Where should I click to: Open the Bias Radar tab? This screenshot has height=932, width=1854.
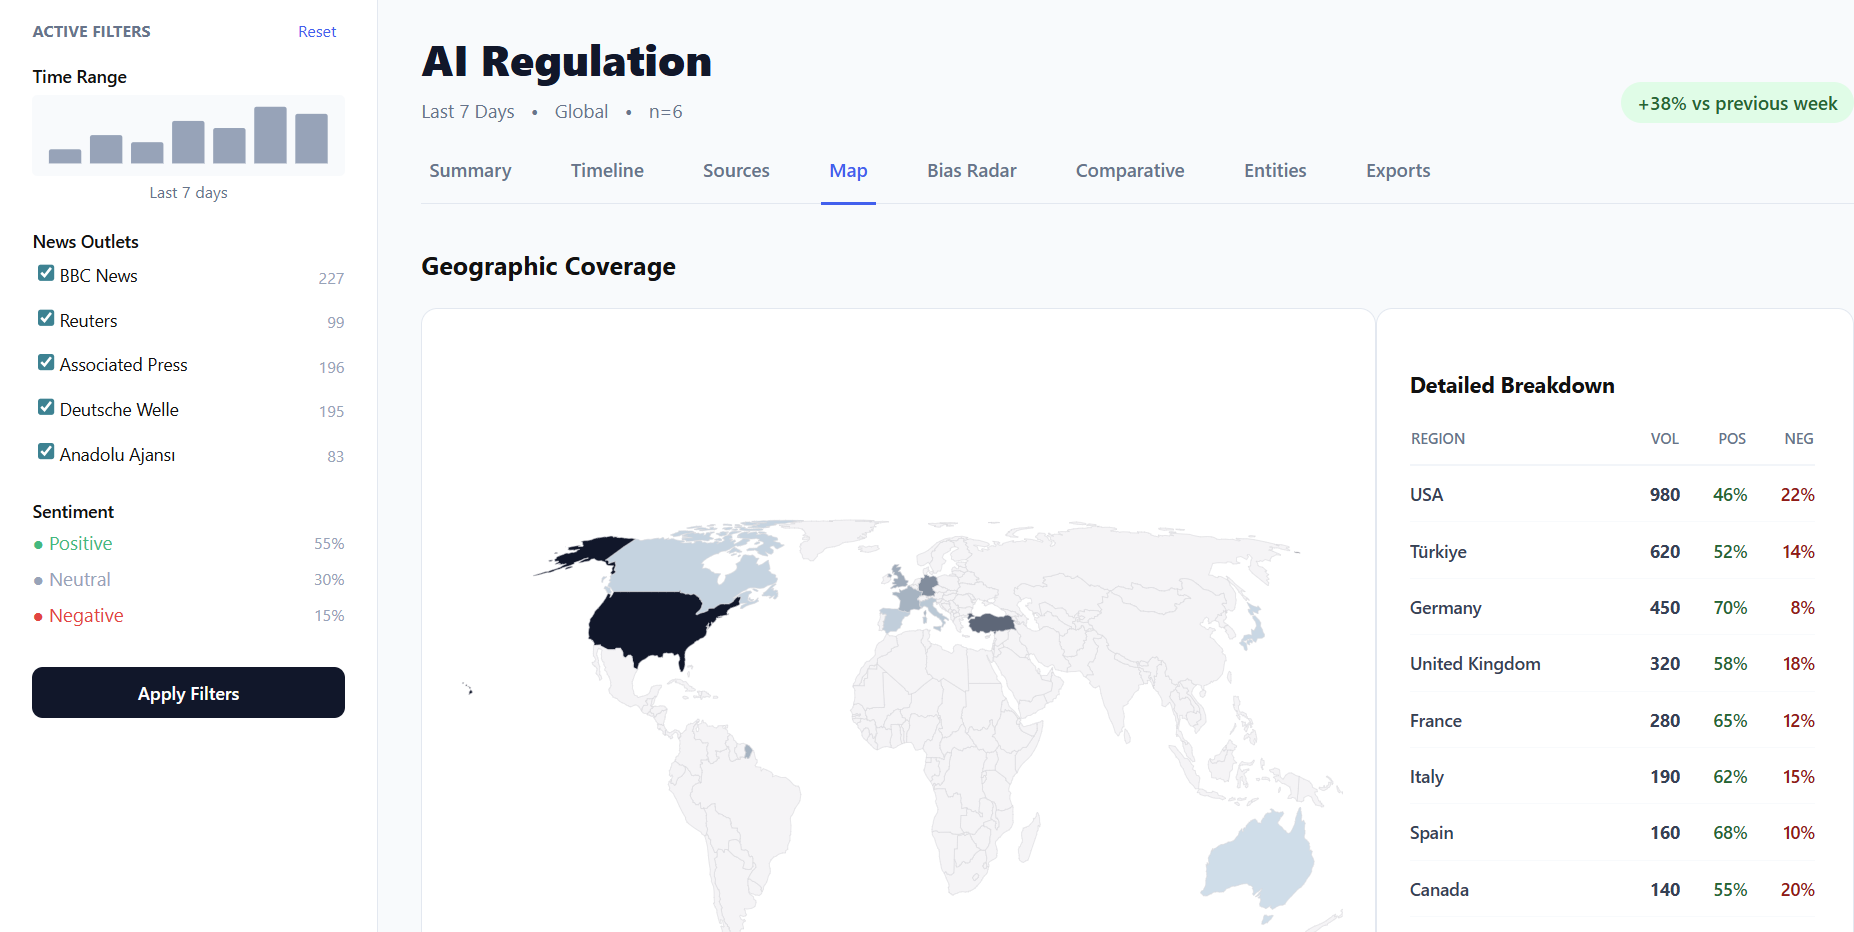coord(971,170)
